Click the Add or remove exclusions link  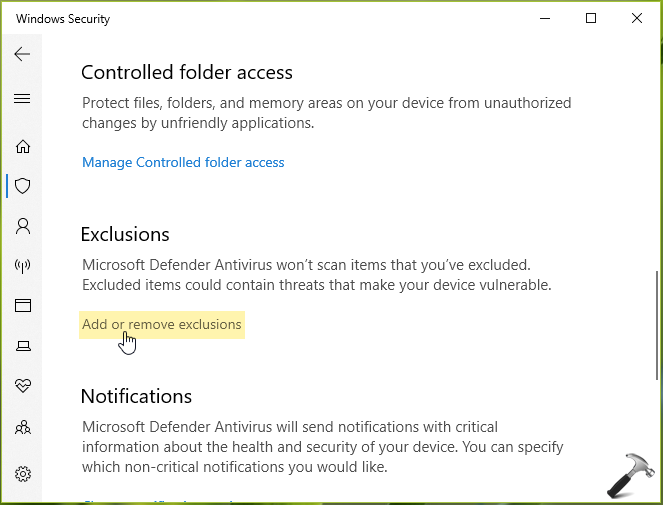coord(162,324)
